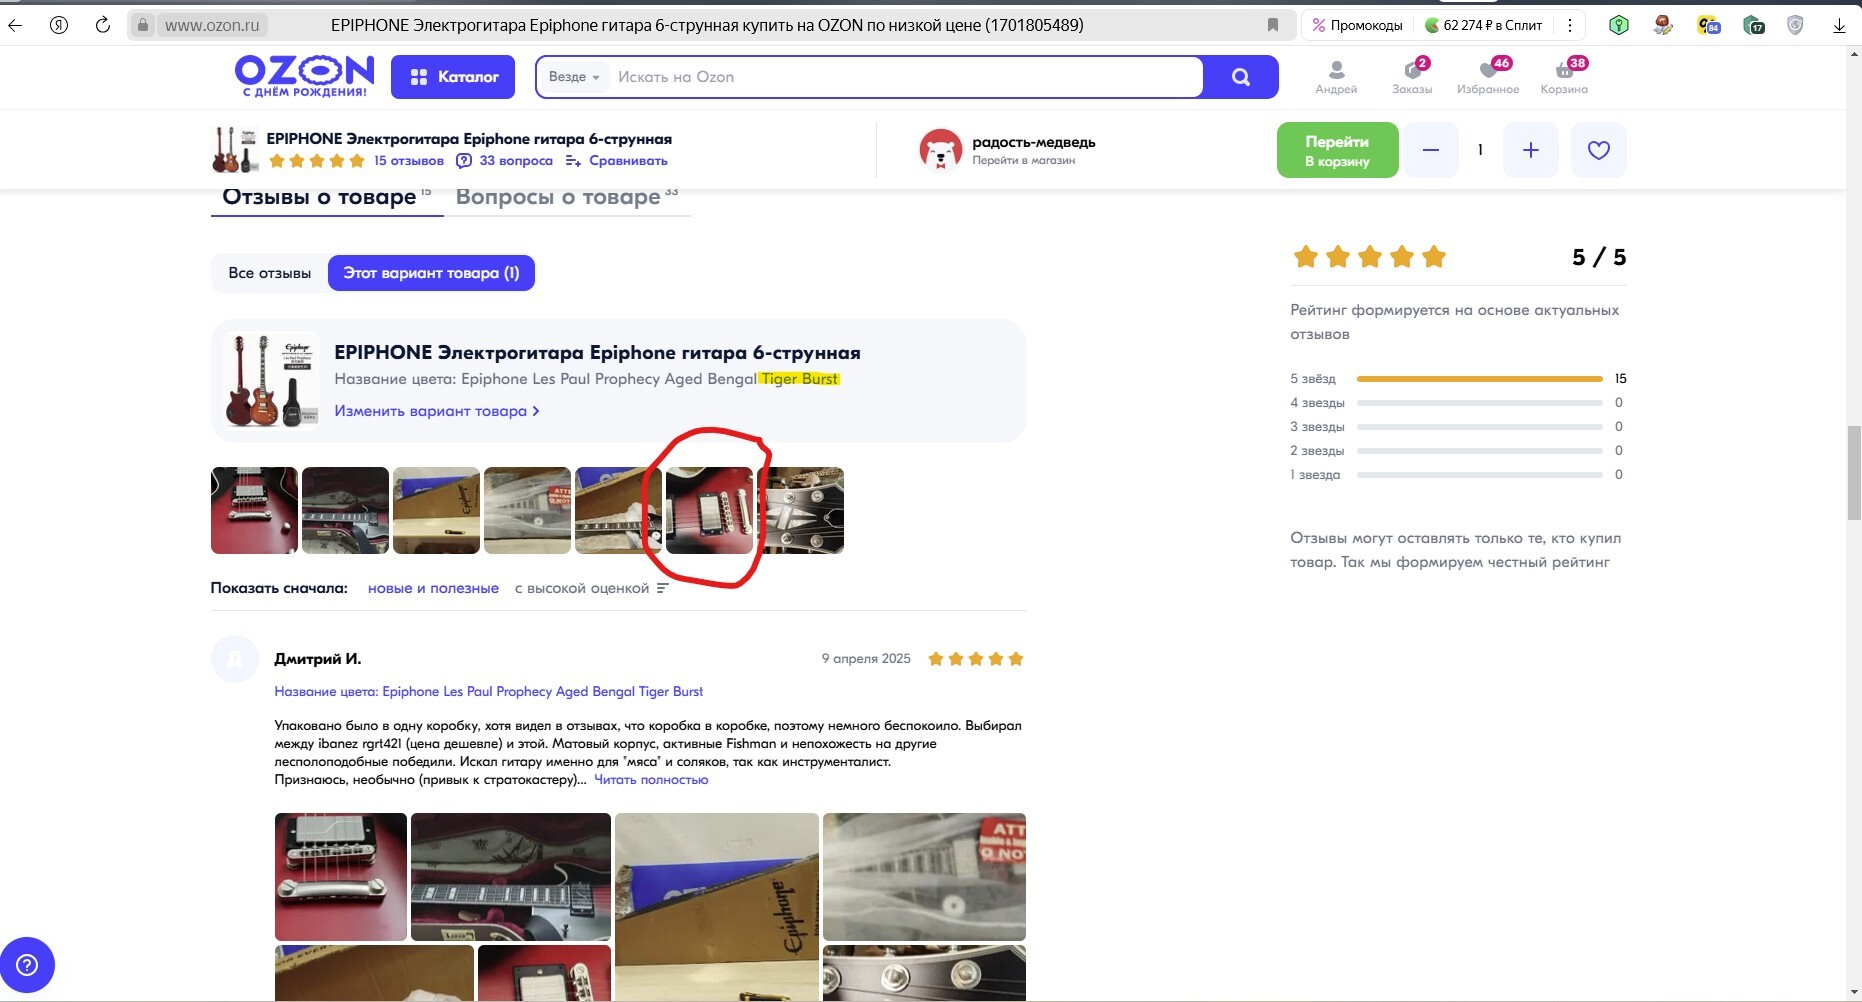Image resolution: width=1862 pixels, height=1002 pixels.
Task: Open the '33 вопроса' link
Action: (x=505, y=161)
